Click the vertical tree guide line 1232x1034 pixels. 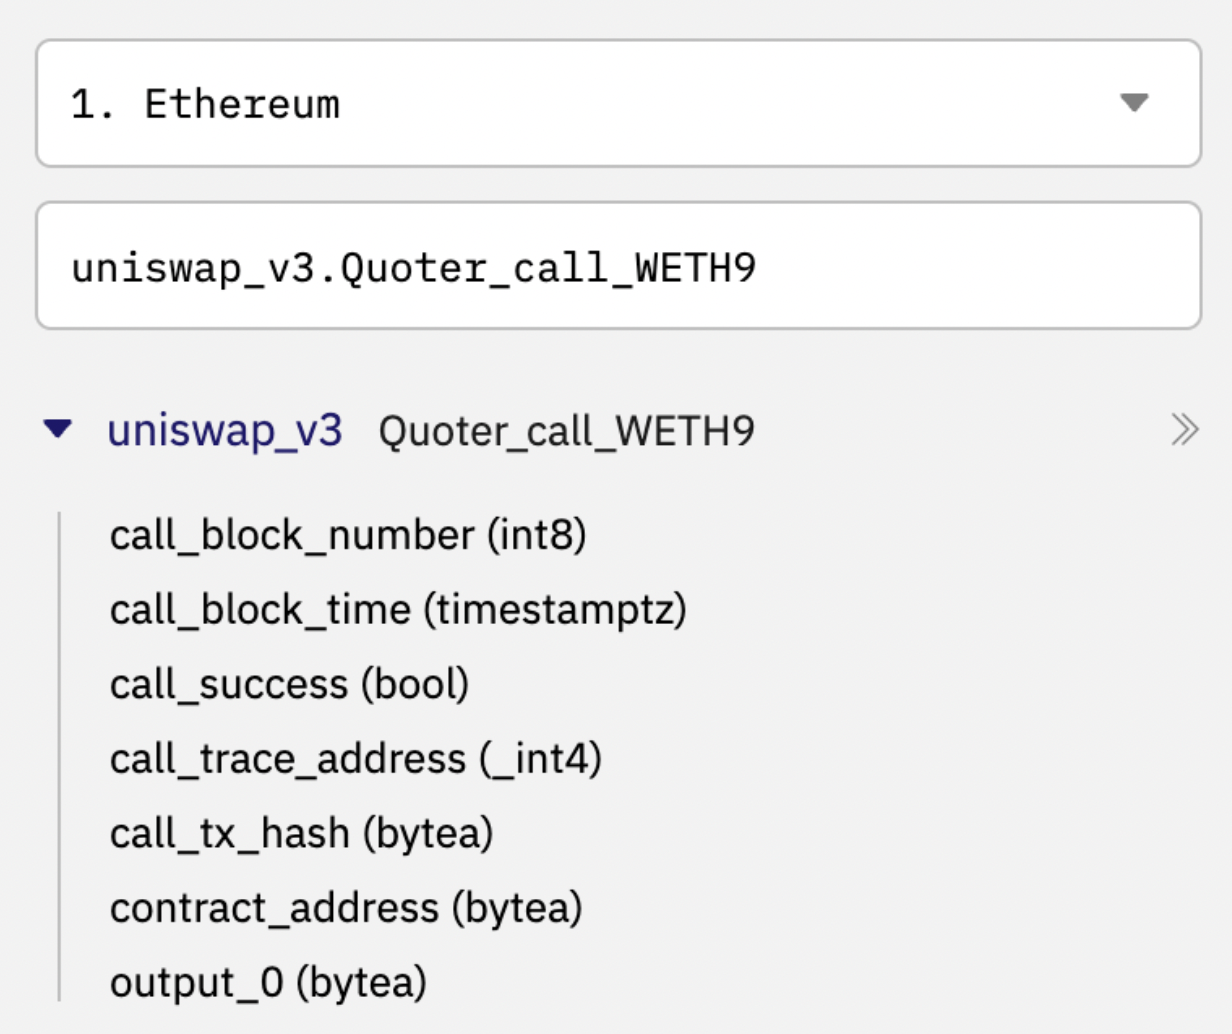[x=60, y=756]
